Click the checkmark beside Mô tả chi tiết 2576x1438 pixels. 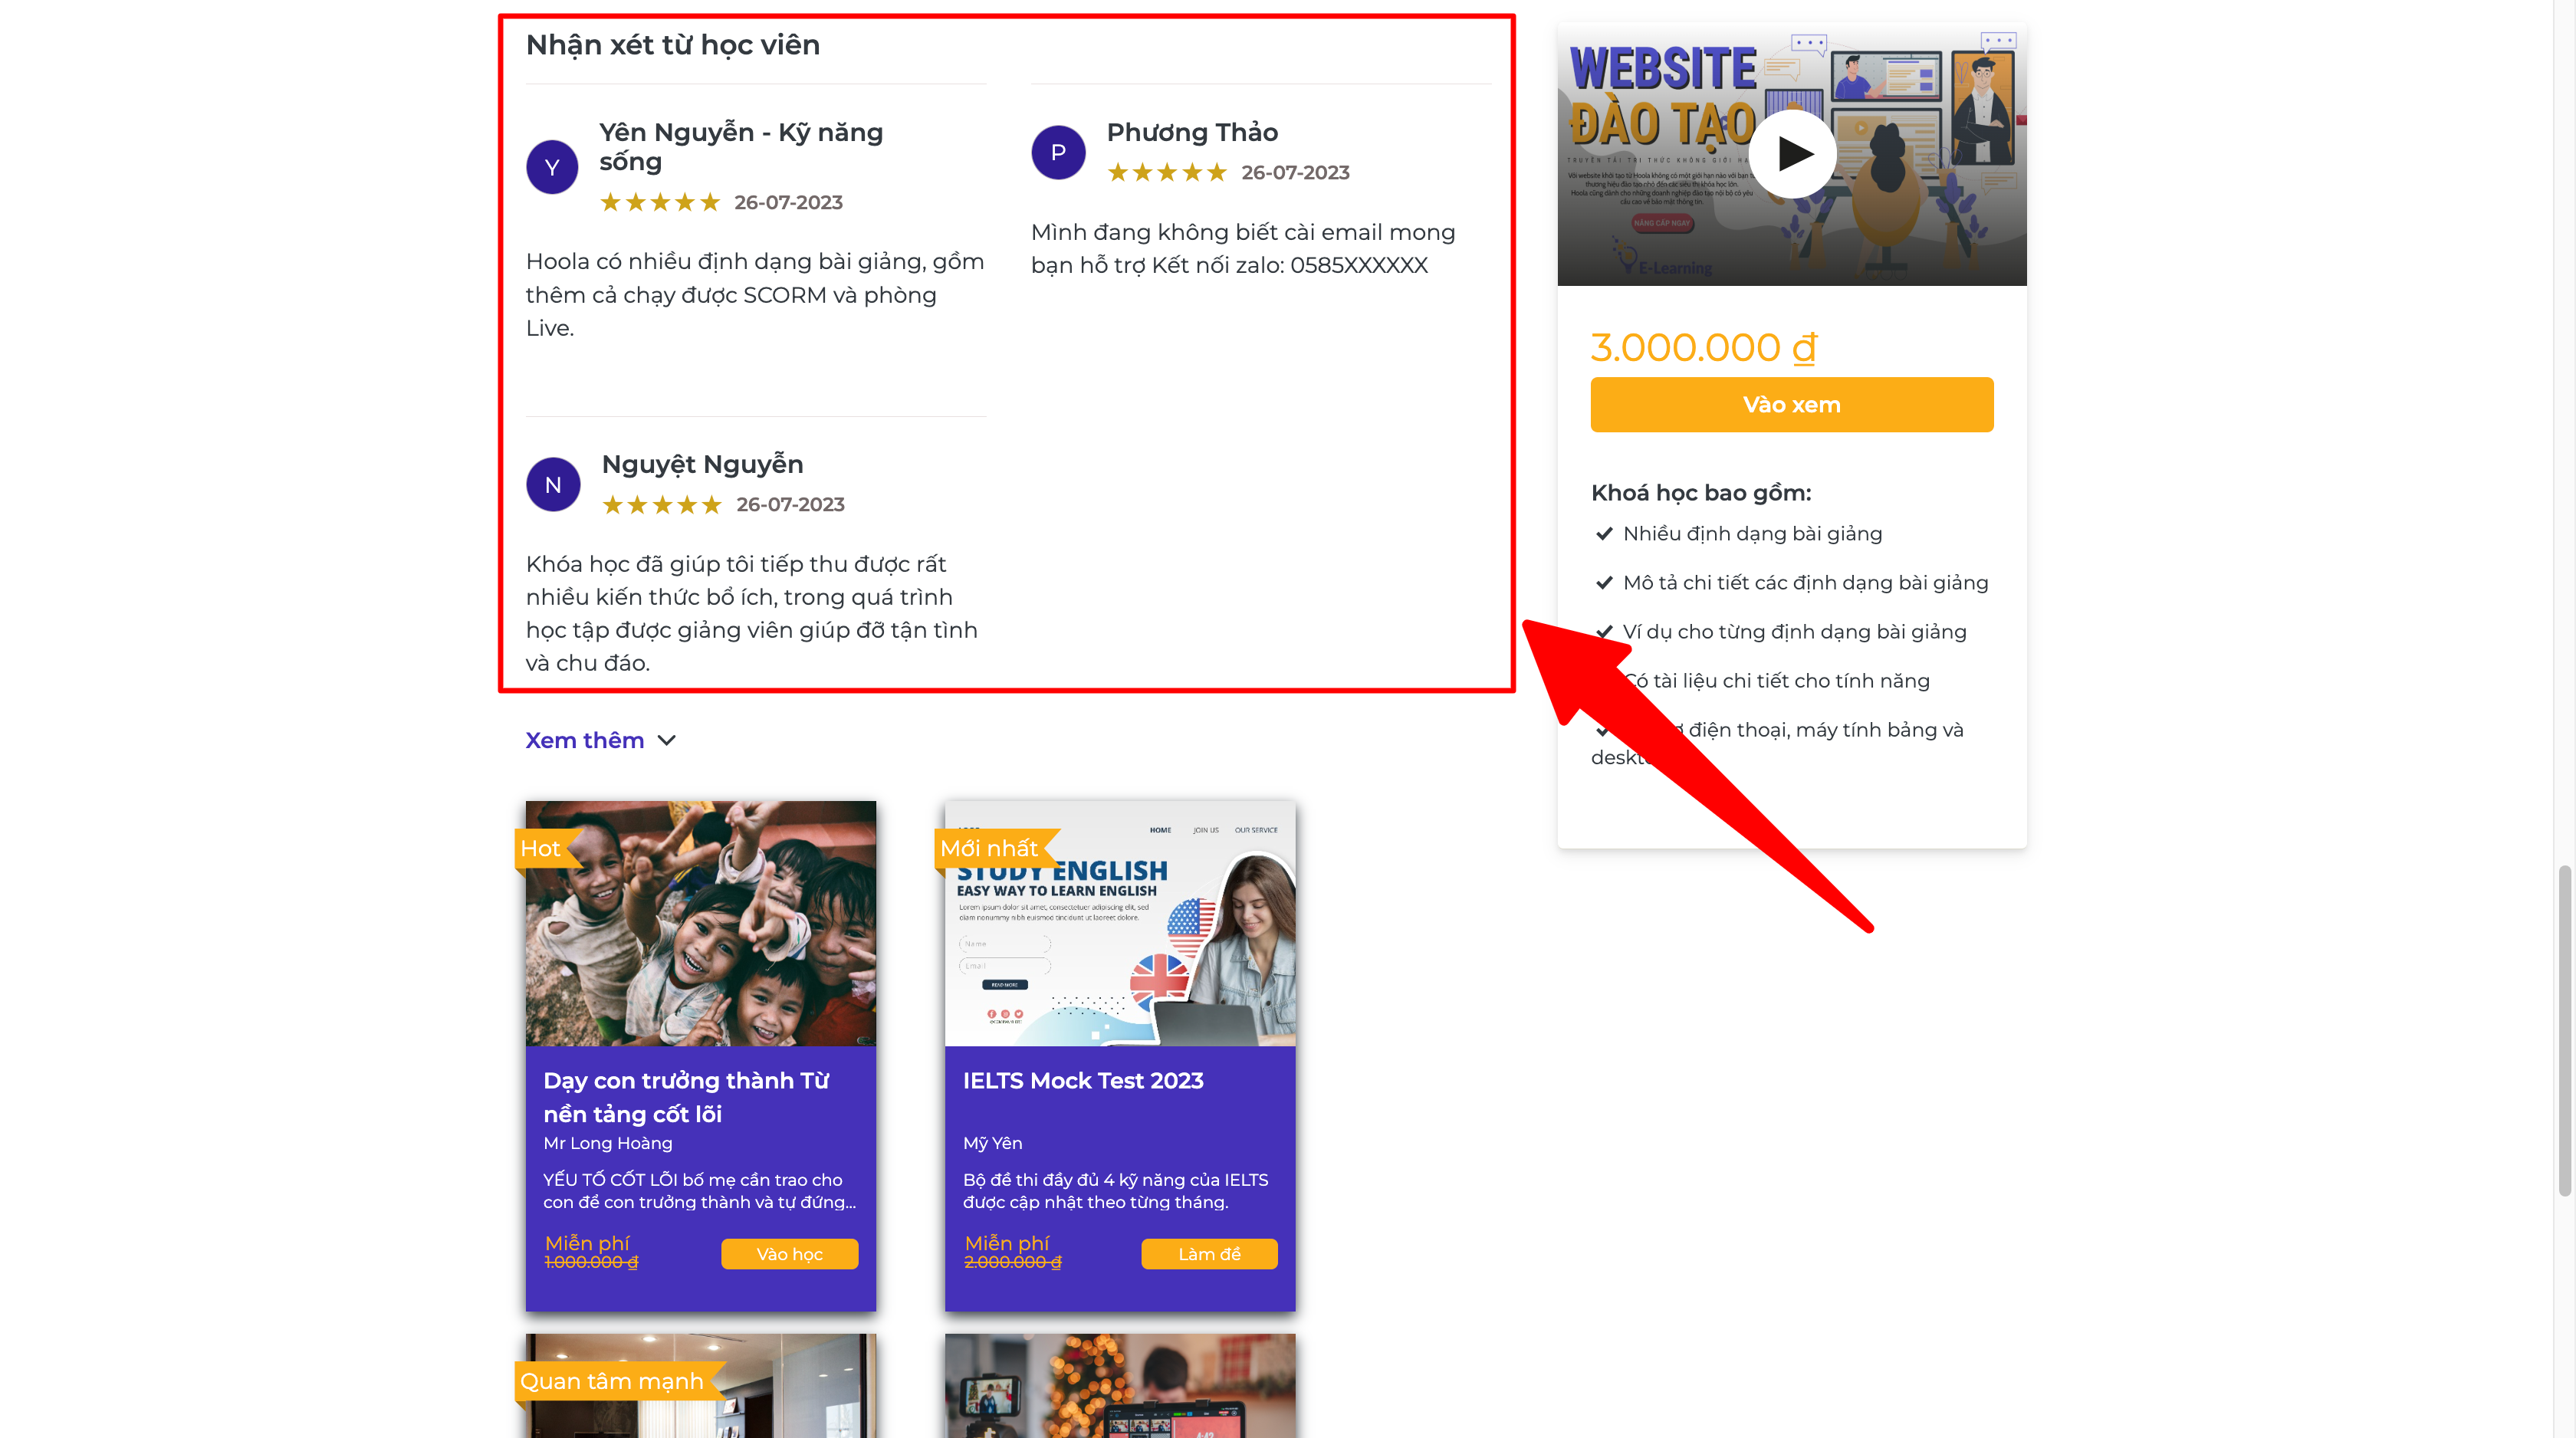point(1604,583)
